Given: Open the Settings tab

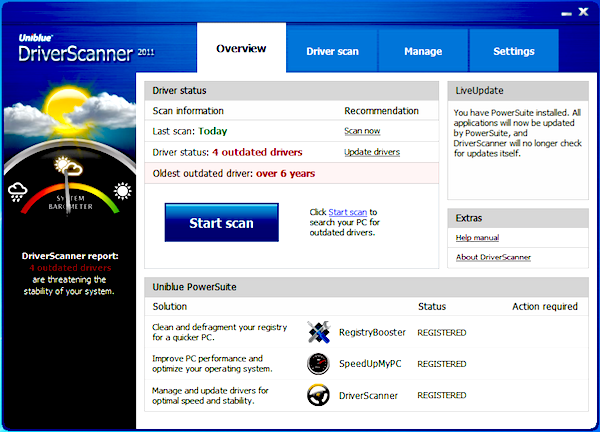Looking at the screenshot, I should 514,51.
